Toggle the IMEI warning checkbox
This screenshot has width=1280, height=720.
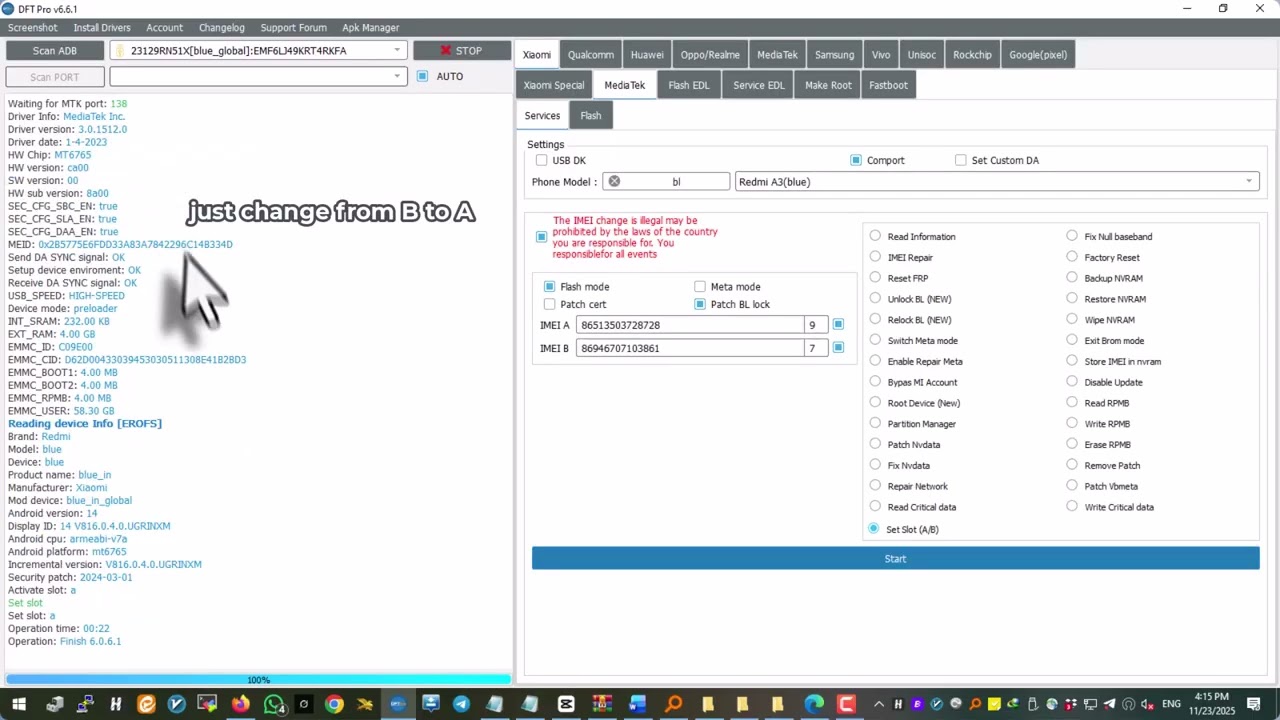coord(541,237)
